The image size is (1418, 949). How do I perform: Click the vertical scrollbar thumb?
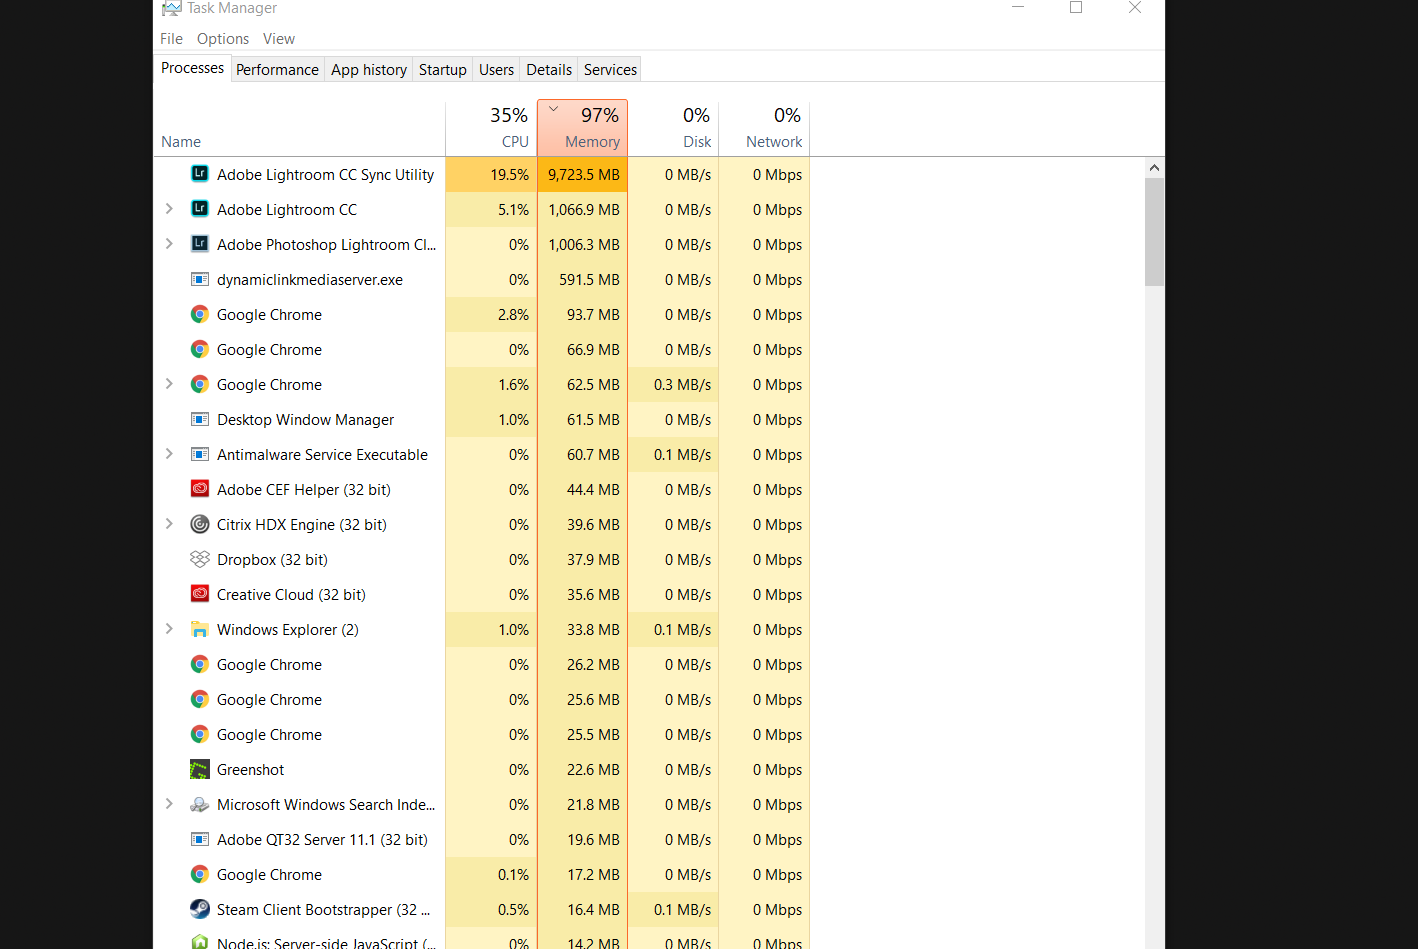click(1154, 232)
